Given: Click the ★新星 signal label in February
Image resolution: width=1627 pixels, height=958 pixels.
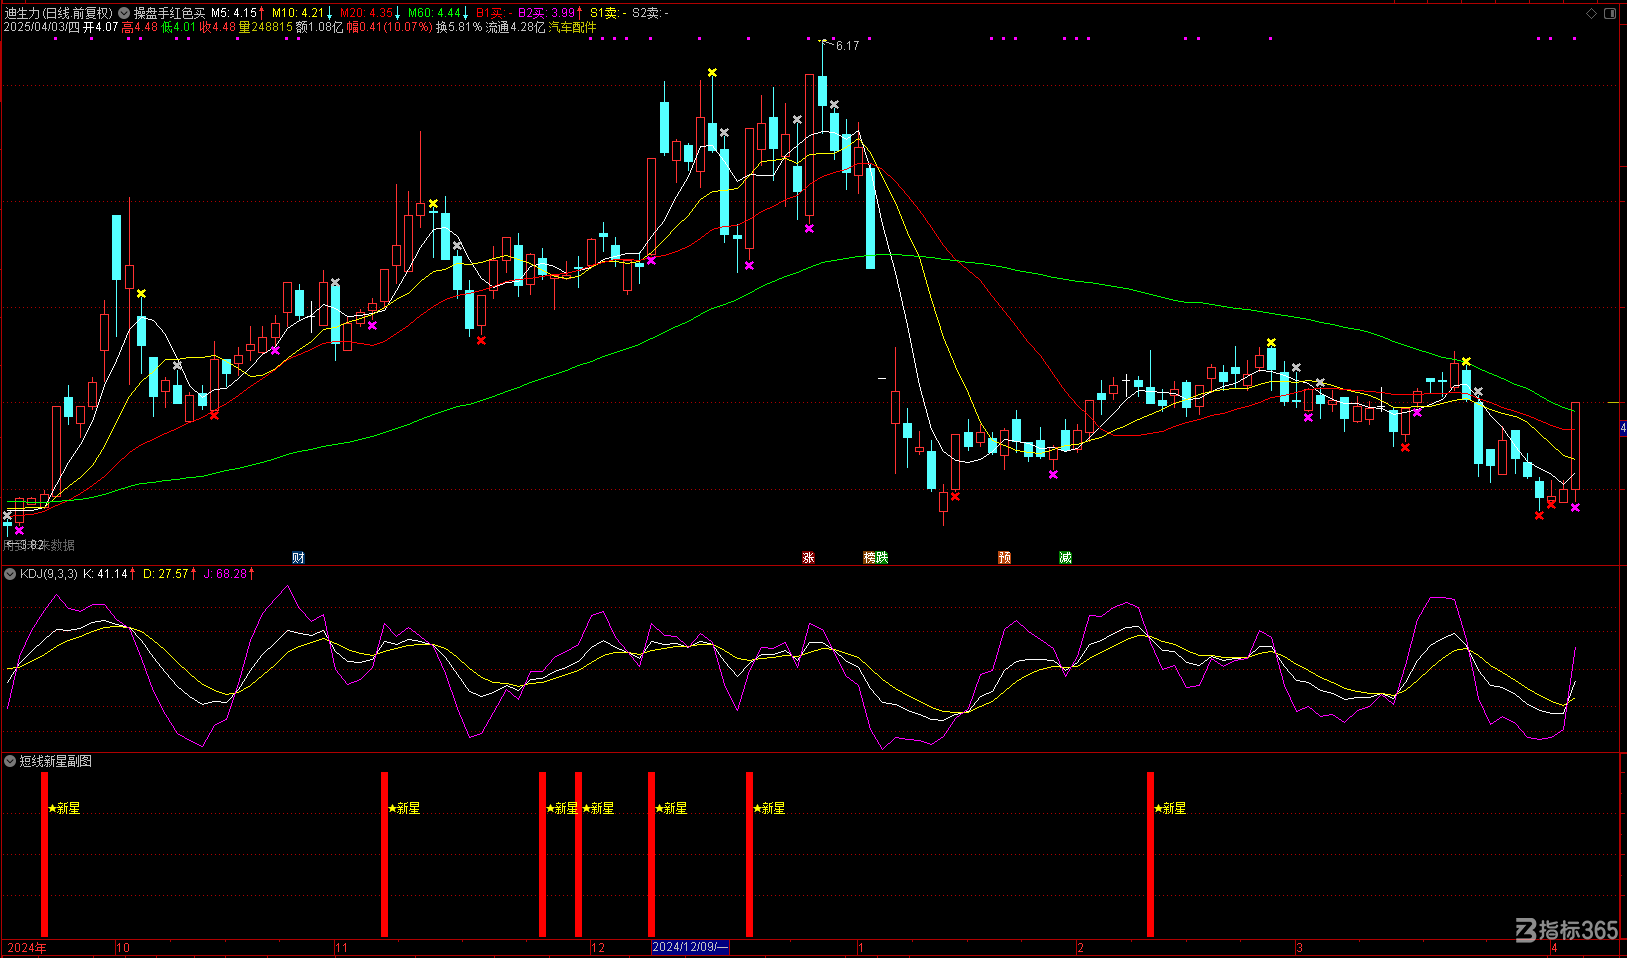Looking at the screenshot, I should 1170,808.
